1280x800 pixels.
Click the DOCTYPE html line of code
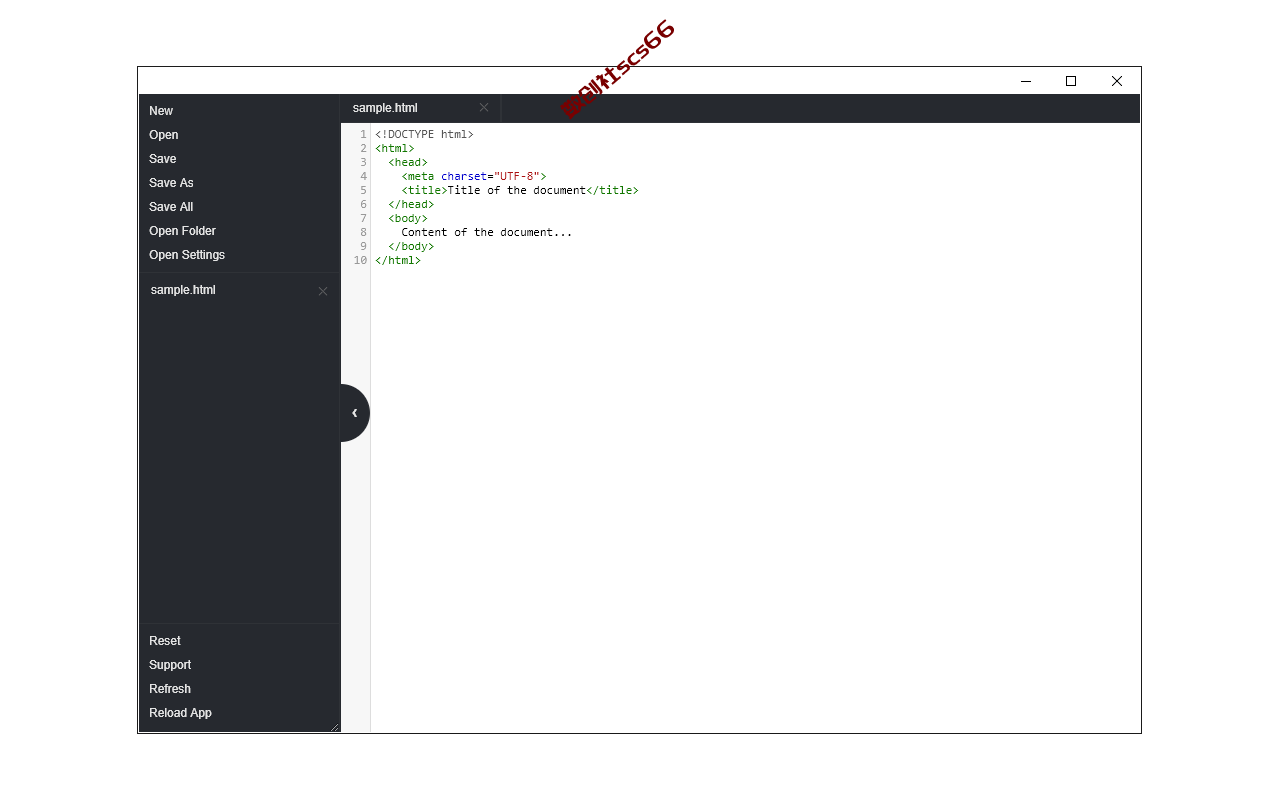(x=424, y=134)
